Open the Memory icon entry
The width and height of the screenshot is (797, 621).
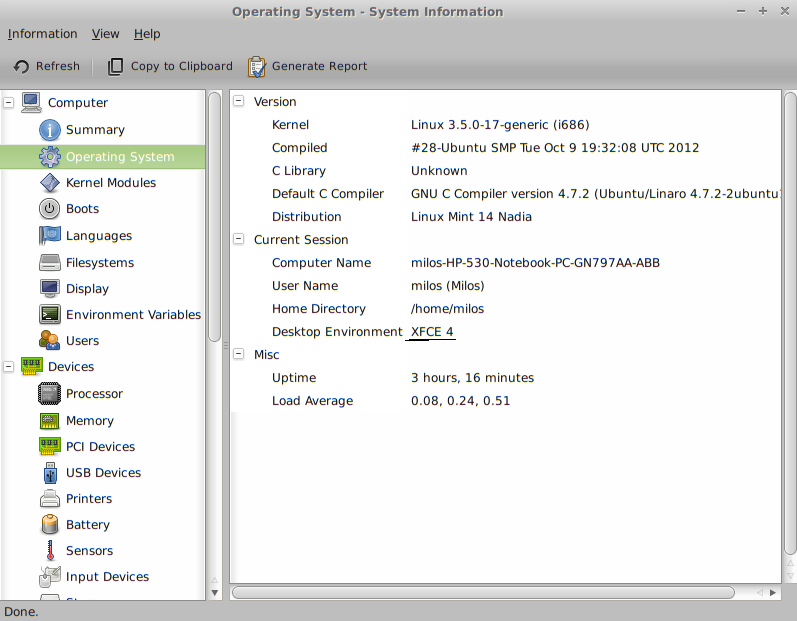pos(50,421)
